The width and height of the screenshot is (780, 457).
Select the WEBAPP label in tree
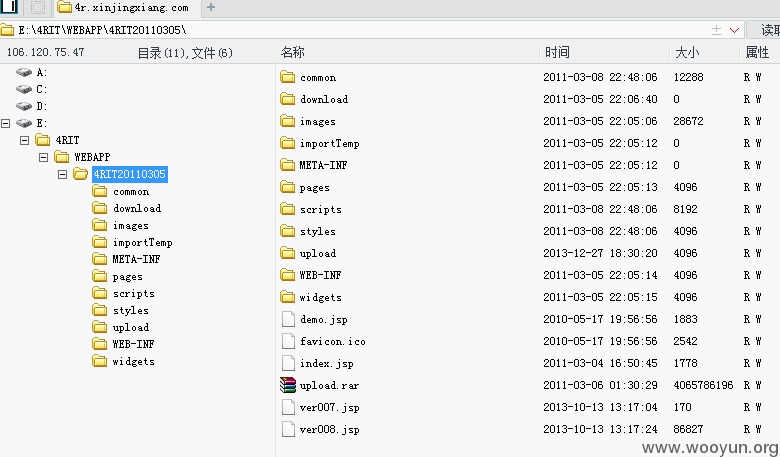[92, 157]
